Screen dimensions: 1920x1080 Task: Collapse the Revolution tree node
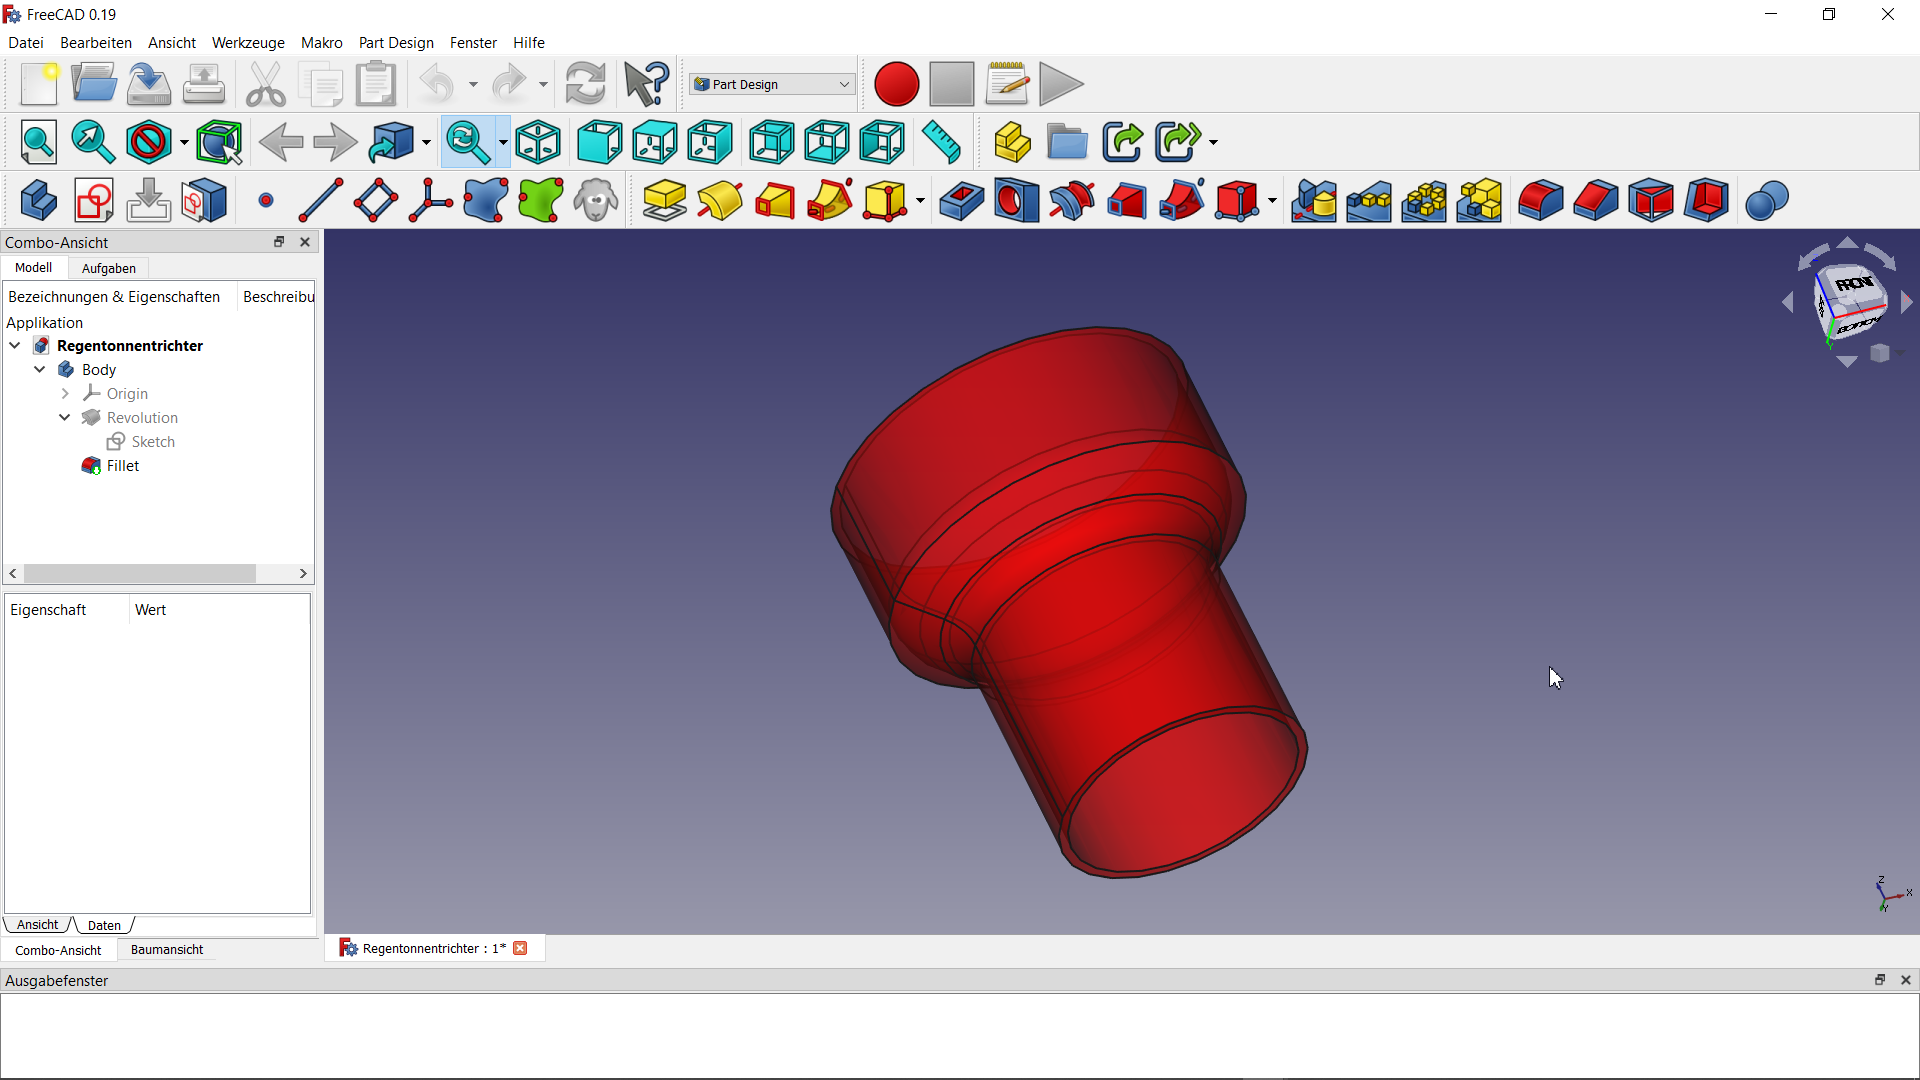65,418
